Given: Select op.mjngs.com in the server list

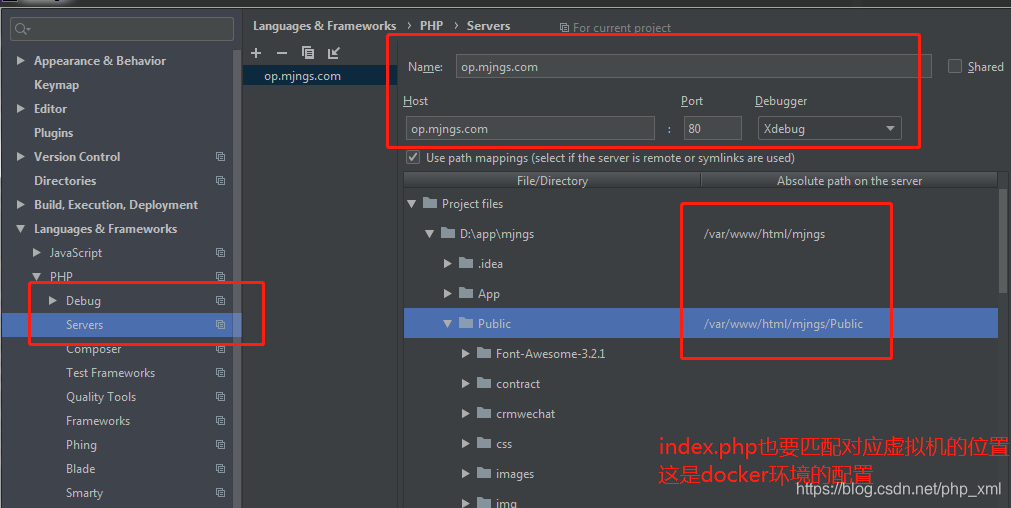Looking at the screenshot, I should 302,76.
